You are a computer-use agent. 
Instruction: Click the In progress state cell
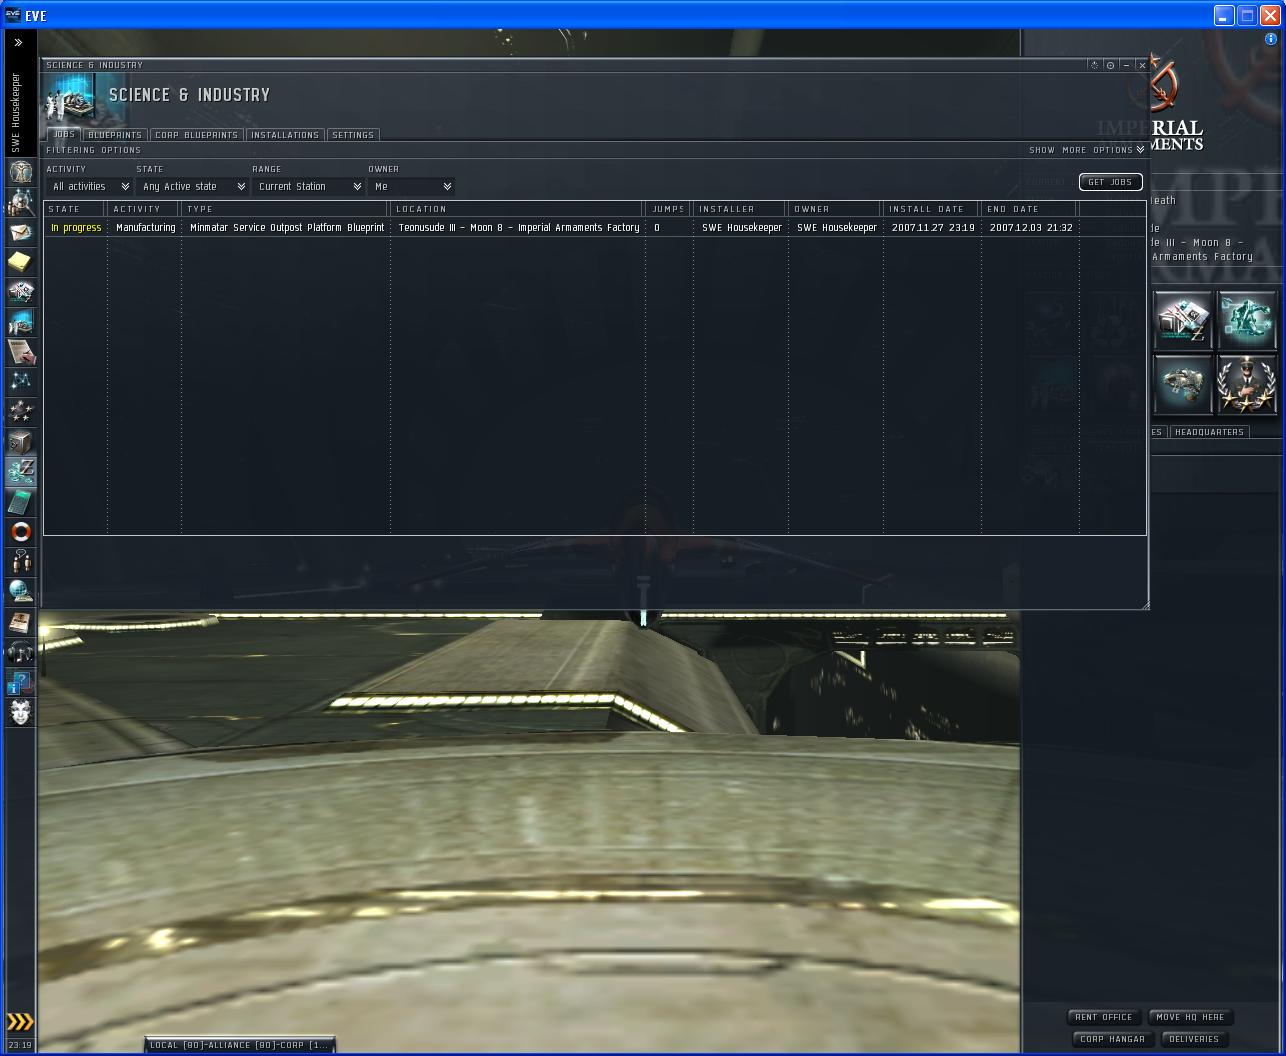click(76, 228)
